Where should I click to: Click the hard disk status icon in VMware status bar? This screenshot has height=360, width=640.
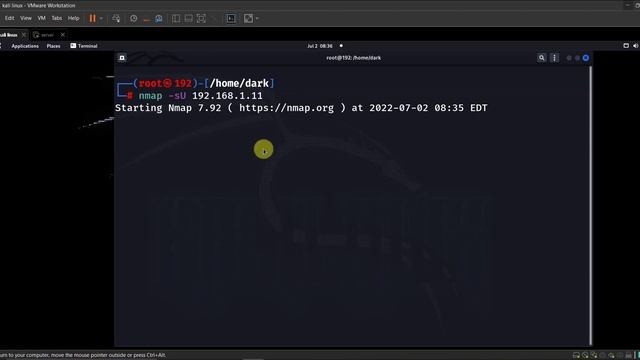576,356
